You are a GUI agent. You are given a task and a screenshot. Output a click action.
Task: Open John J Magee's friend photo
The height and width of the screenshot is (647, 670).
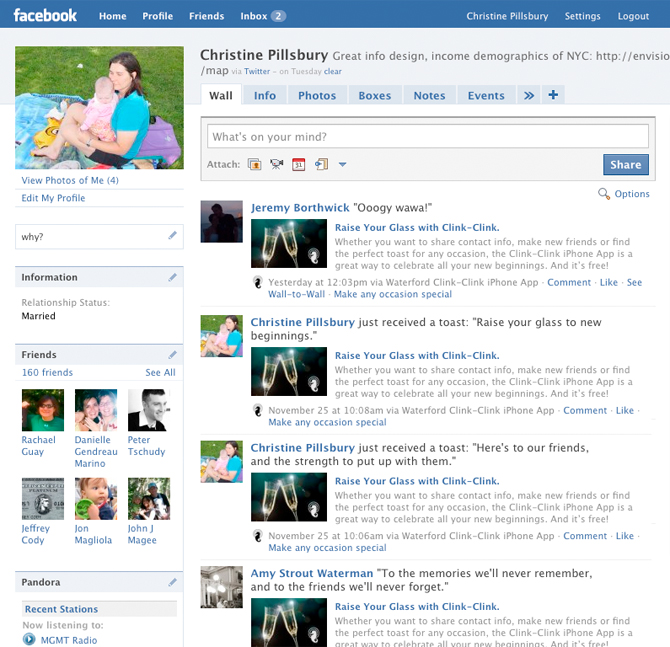coord(149,499)
